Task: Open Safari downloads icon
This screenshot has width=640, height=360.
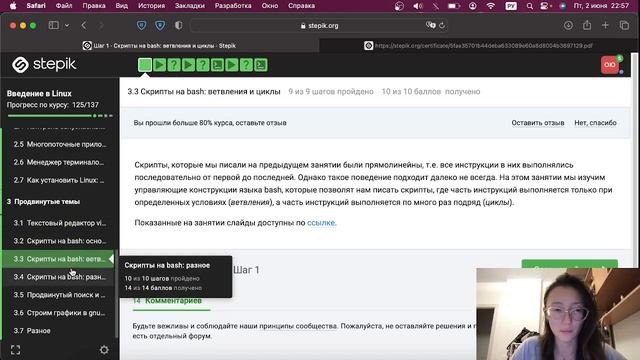Action: pos(568,25)
